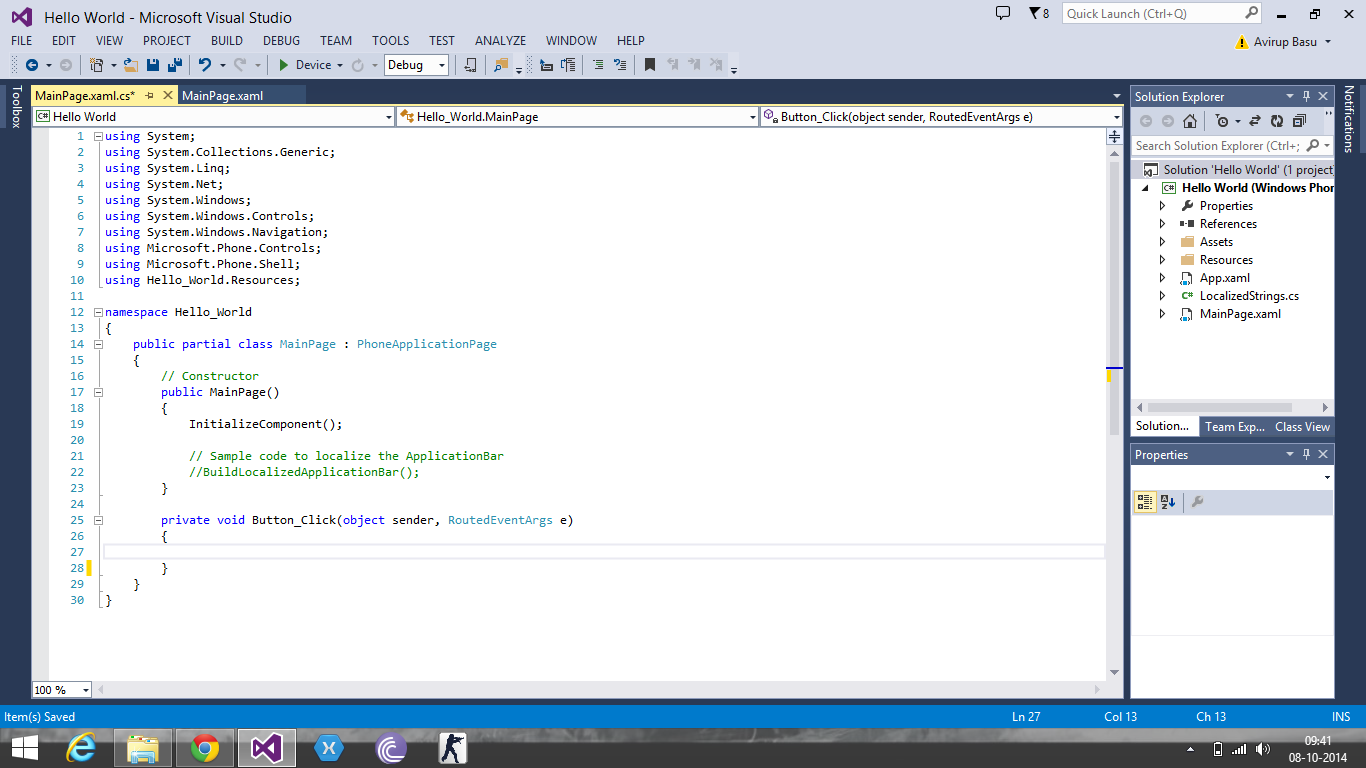The height and width of the screenshot is (768, 1366).
Task: Start debugging with the green Device play button
Action: point(284,65)
